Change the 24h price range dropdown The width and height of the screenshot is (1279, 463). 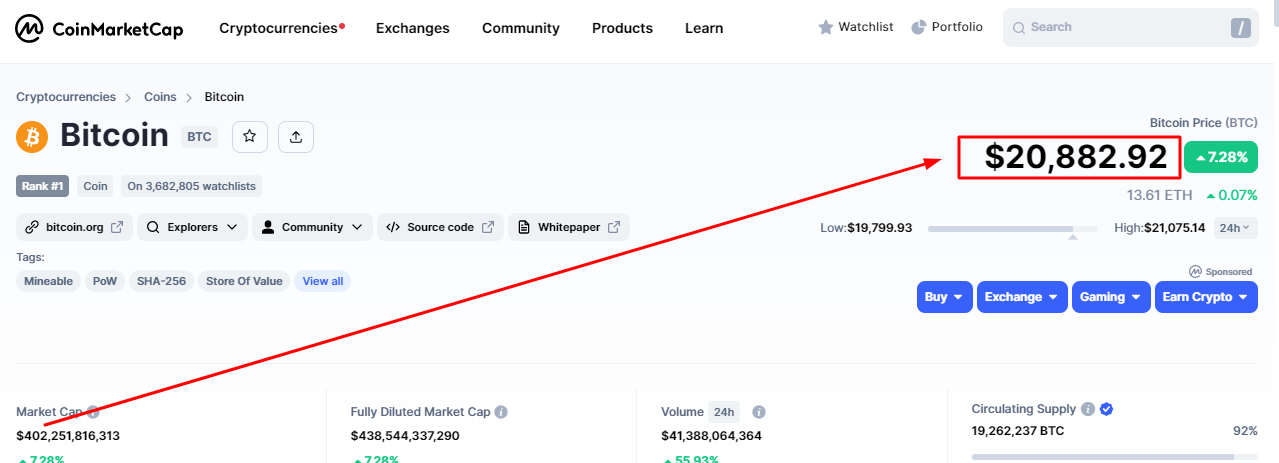[x=1236, y=228]
